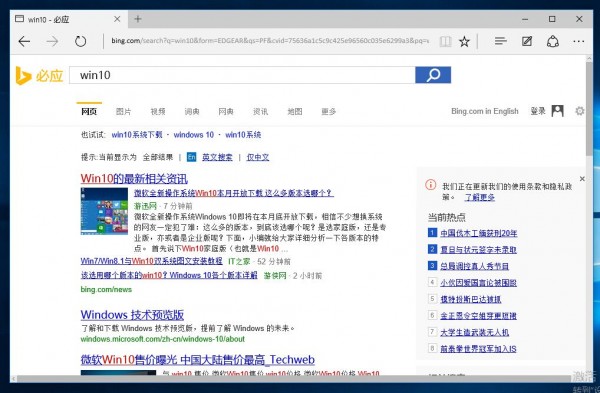Open hot topic 4 小伙因爱国言论
This screenshot has width=600, height=393.
click(x=478, y=282)
